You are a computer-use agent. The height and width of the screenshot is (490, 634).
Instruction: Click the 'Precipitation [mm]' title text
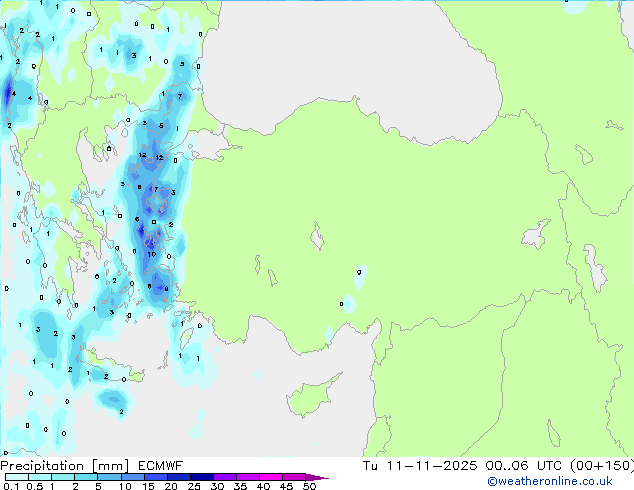tap(65, 466)
